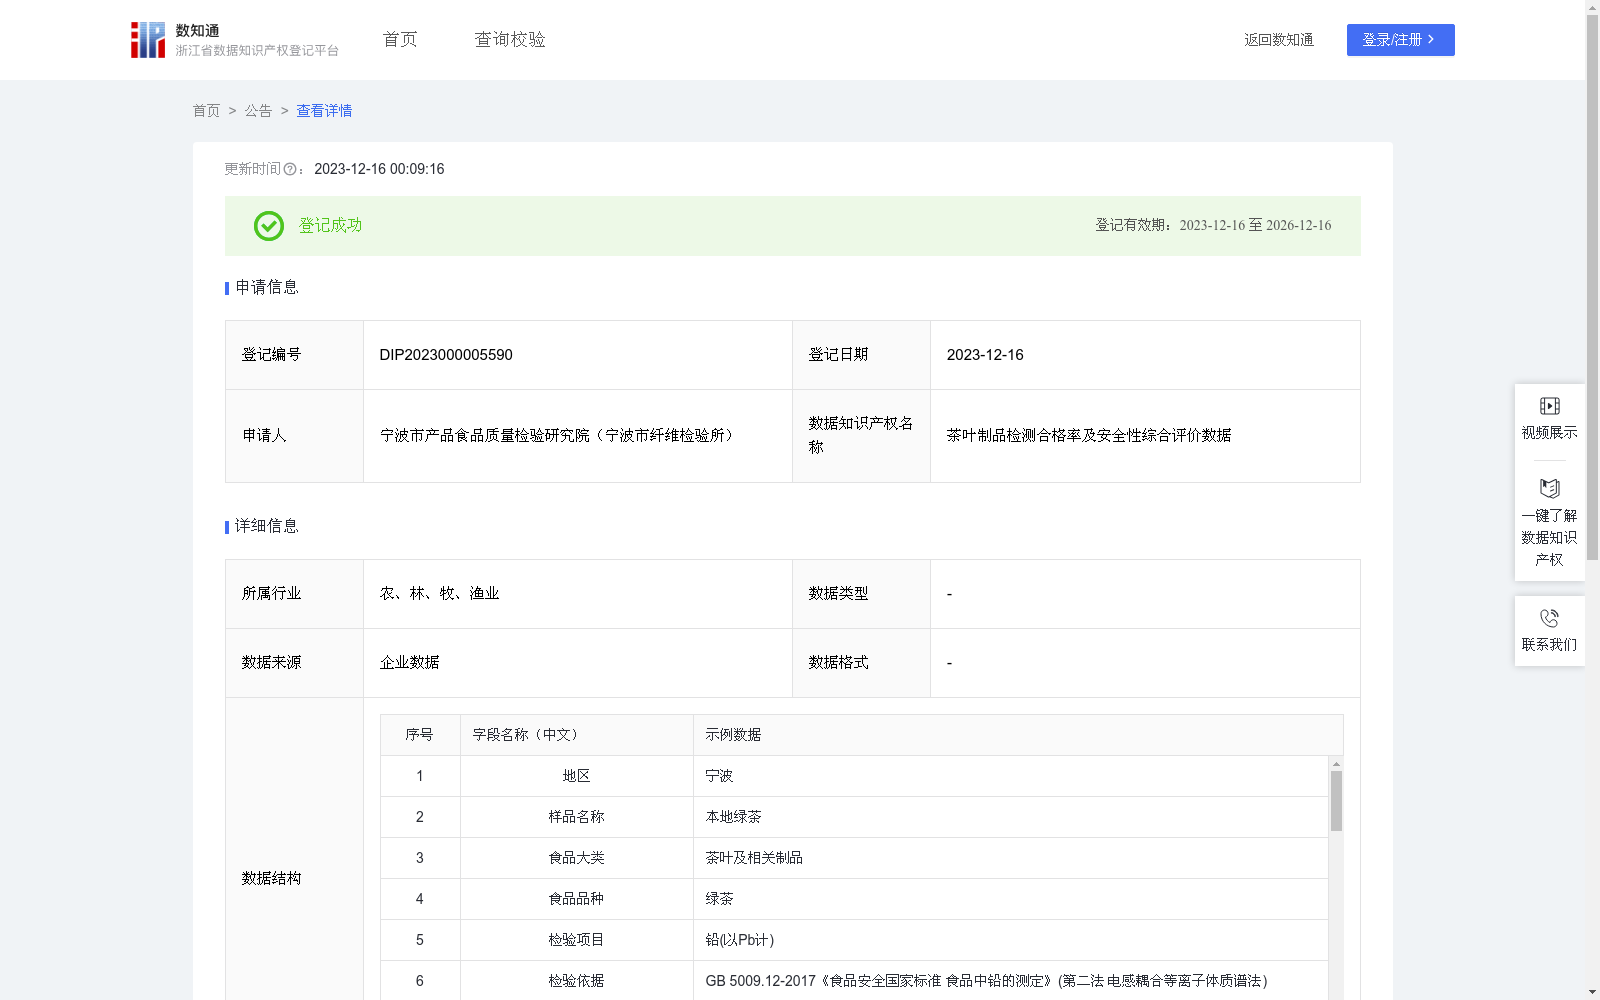Click the 本地绿茶 example value
Screen dimensions: 1600x1000
pos(733,817)
